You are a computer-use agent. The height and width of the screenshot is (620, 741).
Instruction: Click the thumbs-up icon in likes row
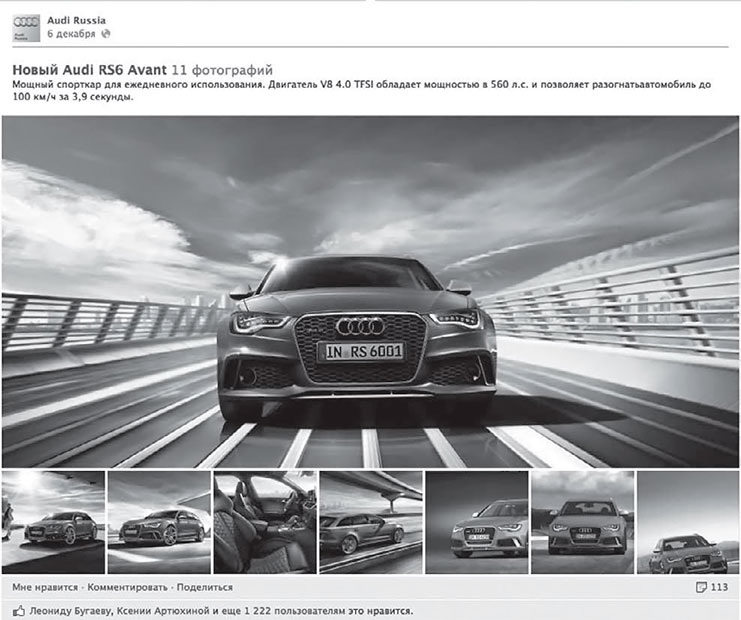(18, 609)
